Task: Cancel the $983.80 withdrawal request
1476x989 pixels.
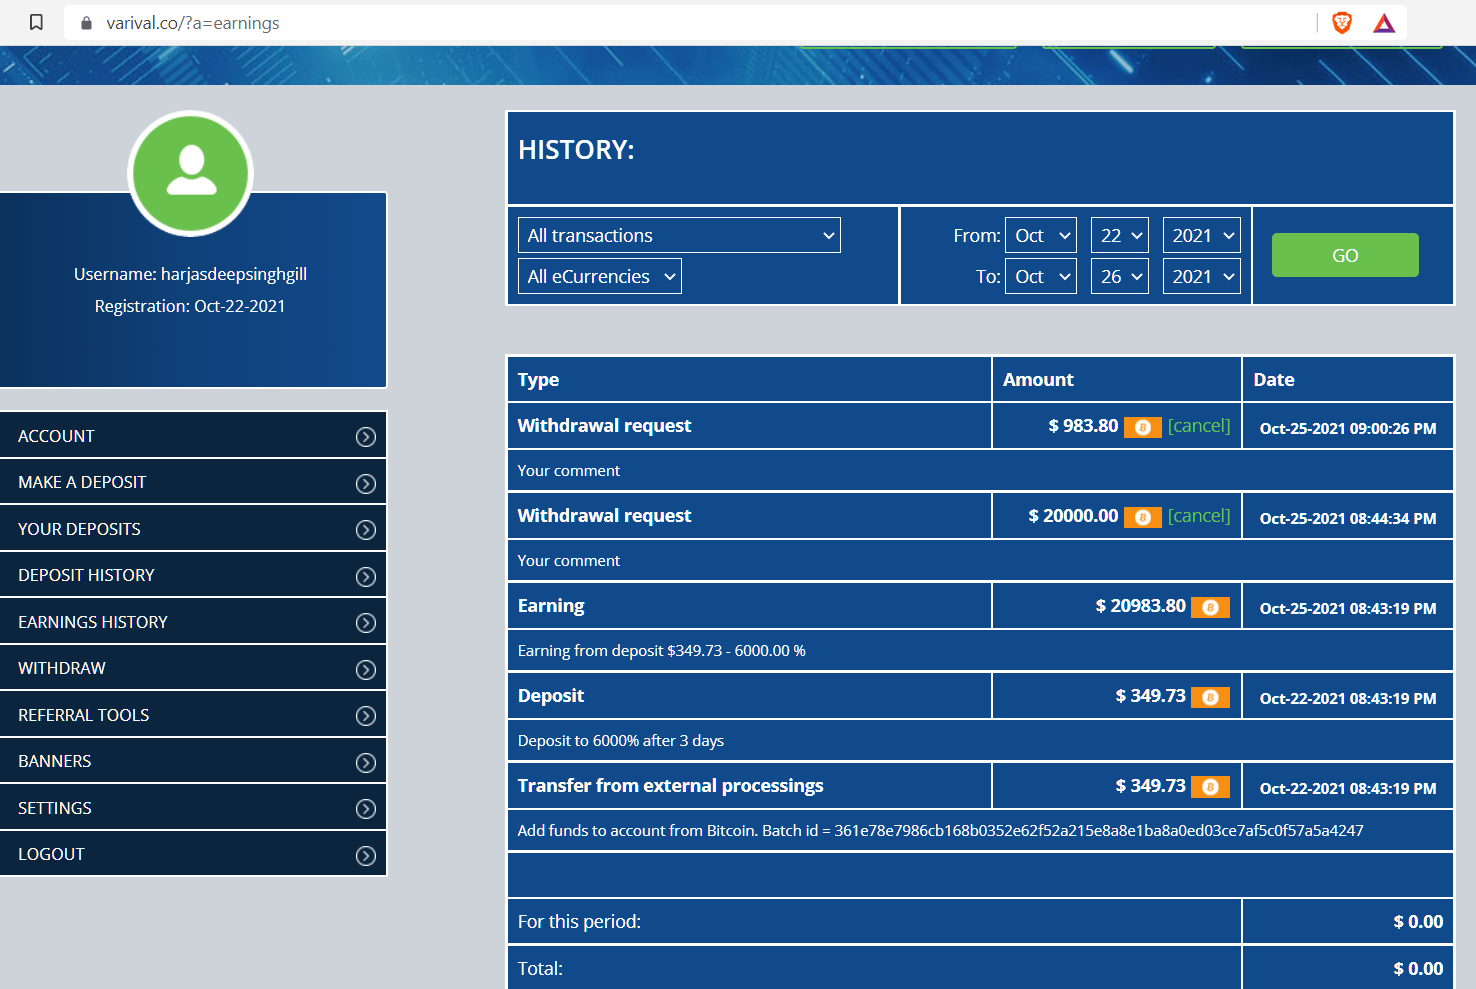Action: click(1199, 426)
